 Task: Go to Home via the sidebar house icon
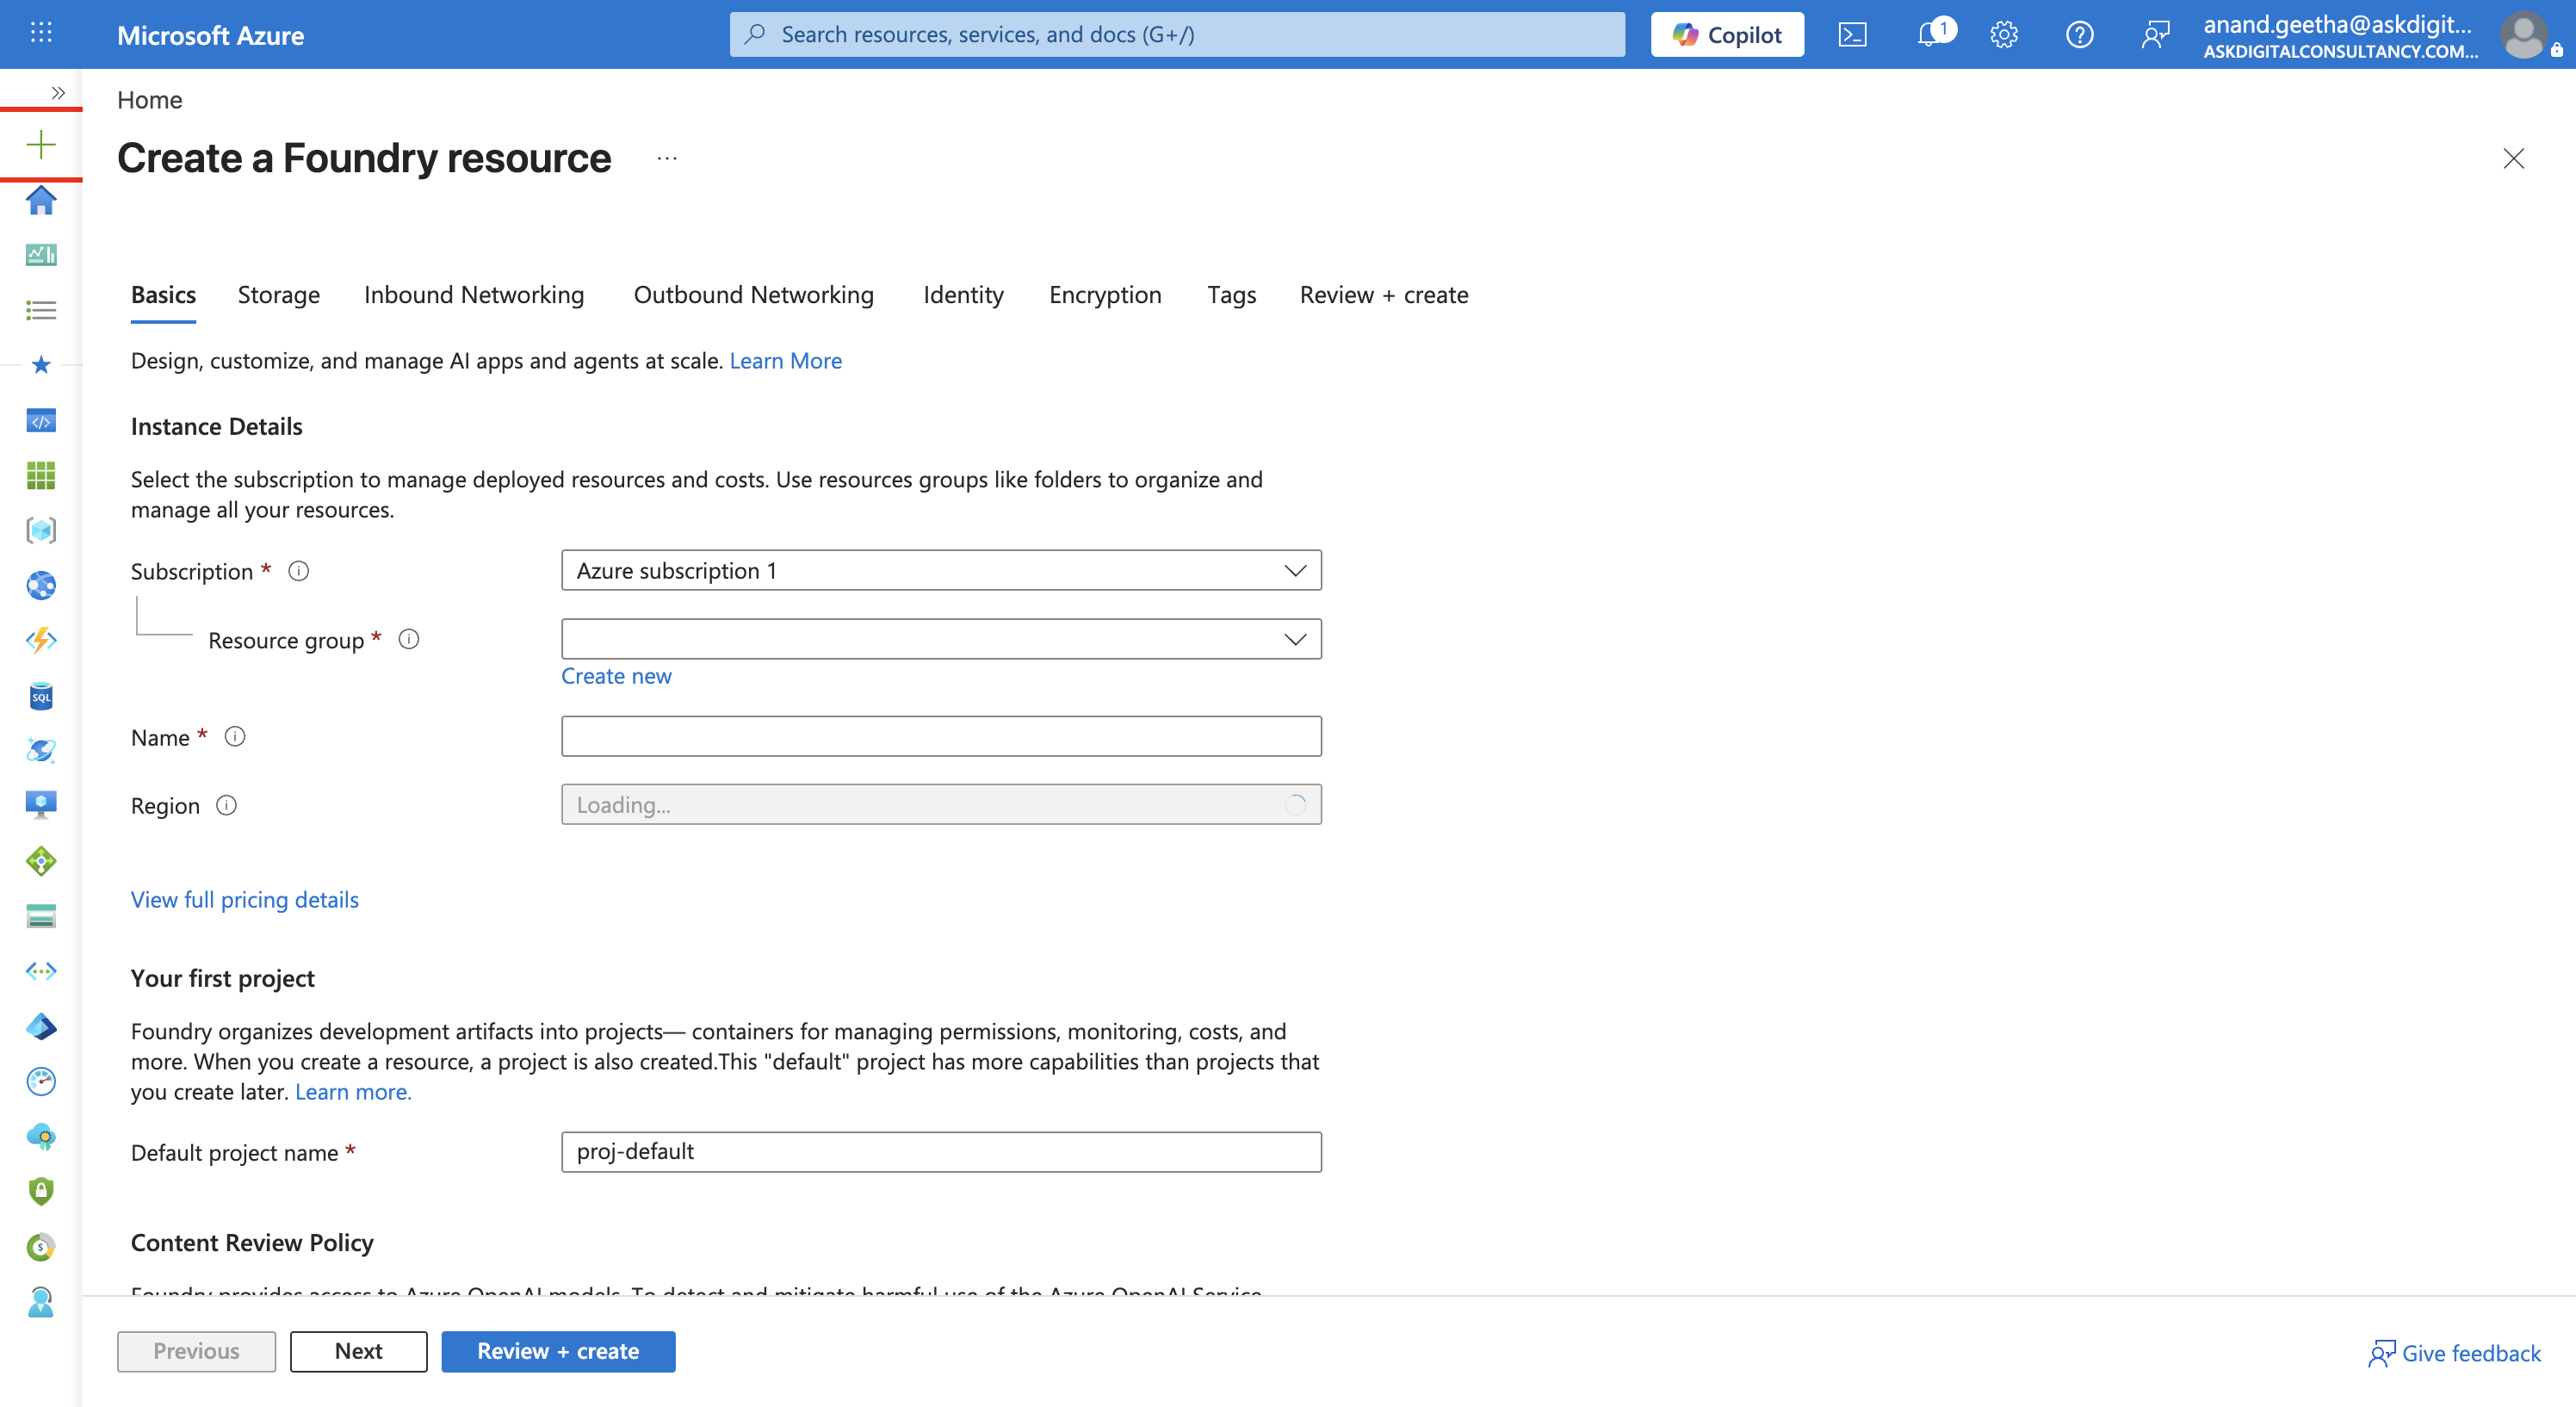pos(41,200)
